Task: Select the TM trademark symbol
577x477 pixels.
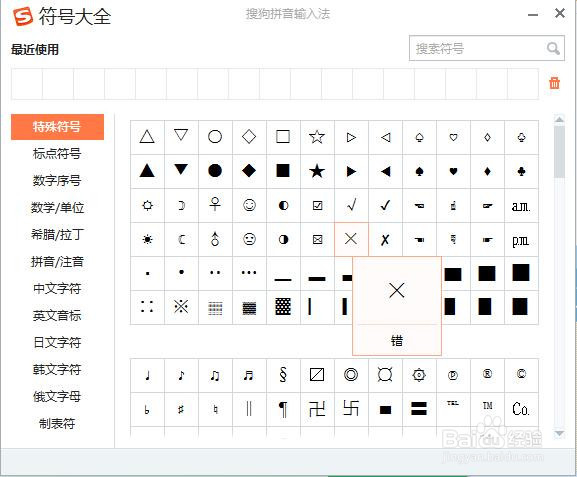Action: [487, 409]
